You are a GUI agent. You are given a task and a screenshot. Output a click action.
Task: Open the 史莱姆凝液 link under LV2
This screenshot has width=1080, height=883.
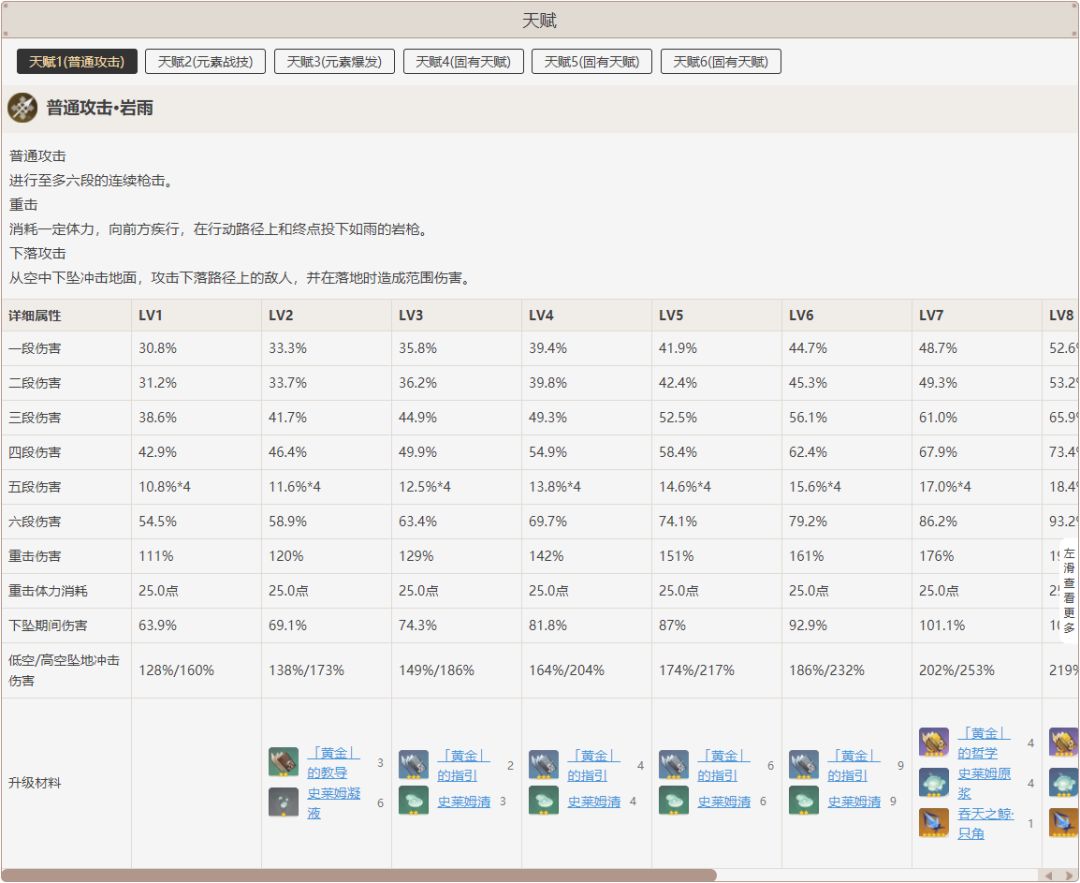tap(333, 803)
